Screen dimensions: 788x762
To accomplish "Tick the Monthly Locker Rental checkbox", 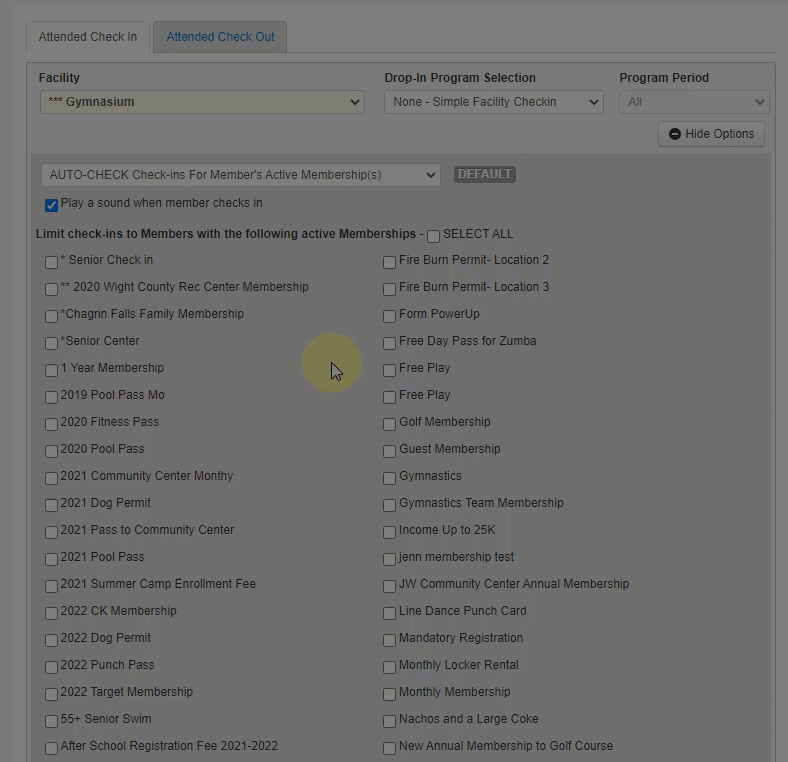I will click(389, 667).
